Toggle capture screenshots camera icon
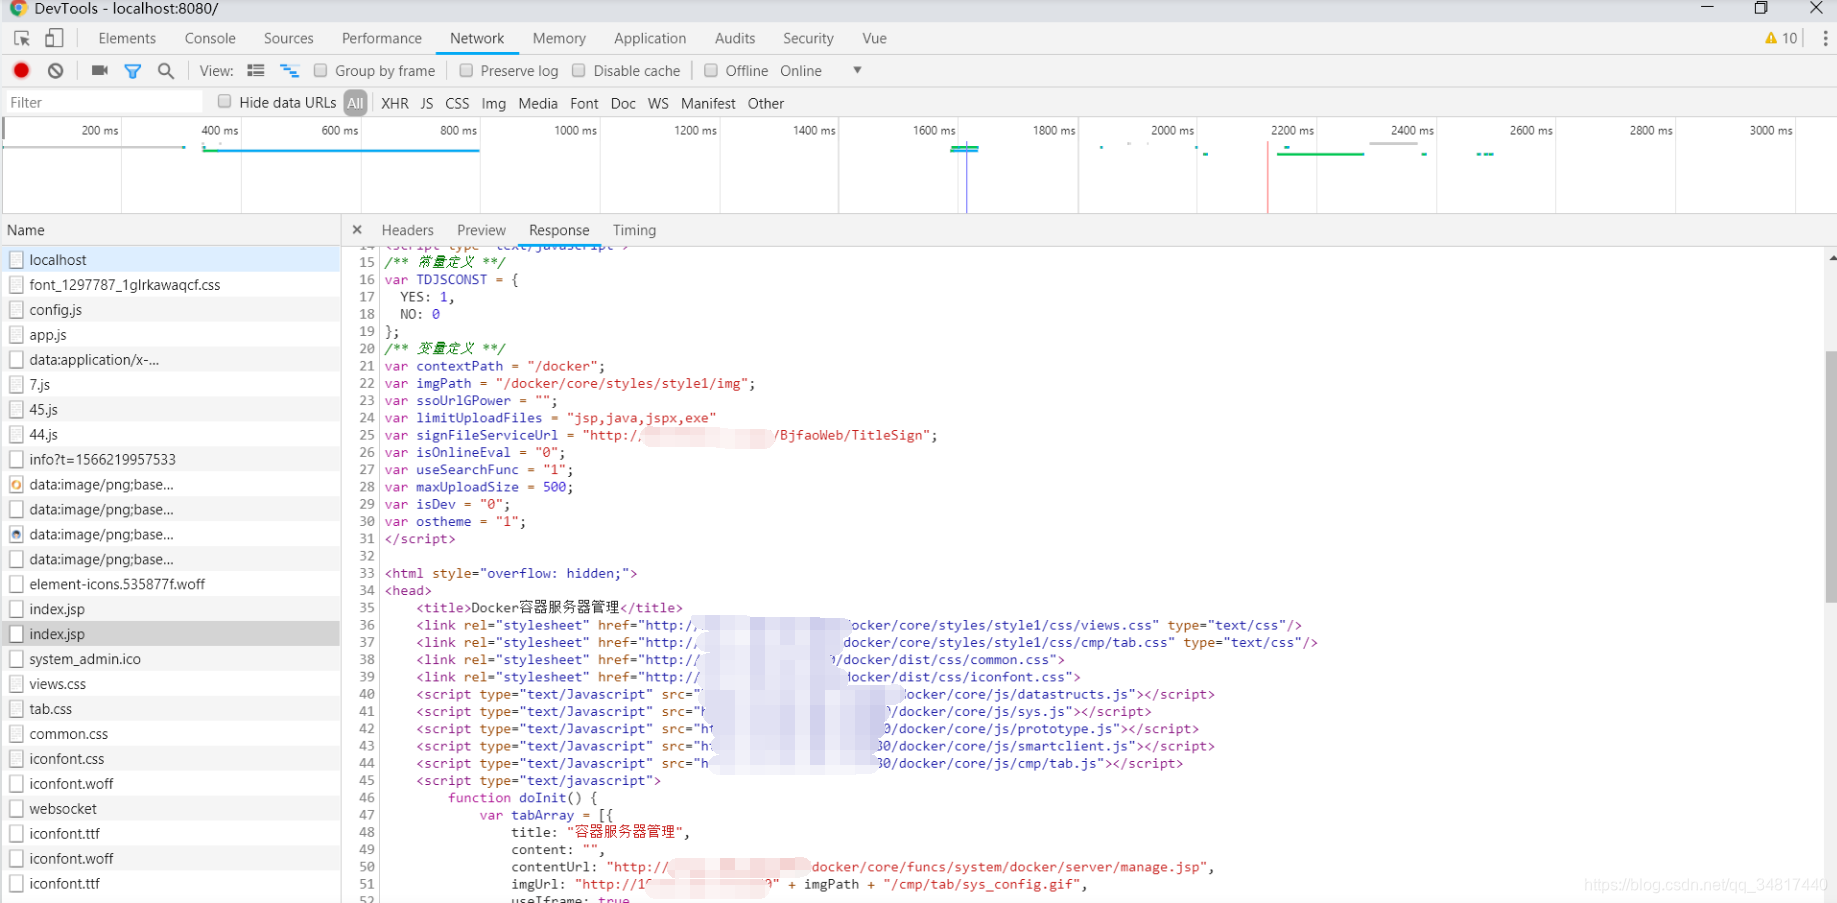This screenshot has height=903, width=1837. tap(99, 70)
